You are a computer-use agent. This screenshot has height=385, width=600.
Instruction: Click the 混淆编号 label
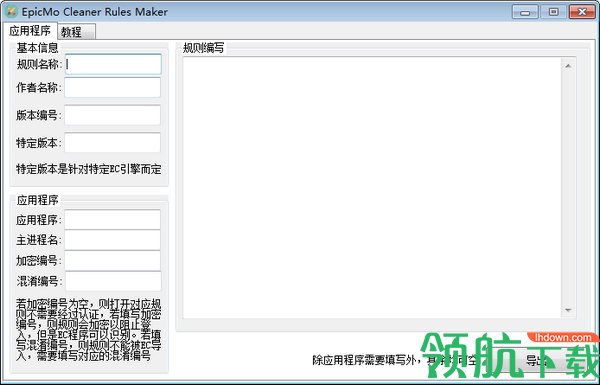coord(39,281)
